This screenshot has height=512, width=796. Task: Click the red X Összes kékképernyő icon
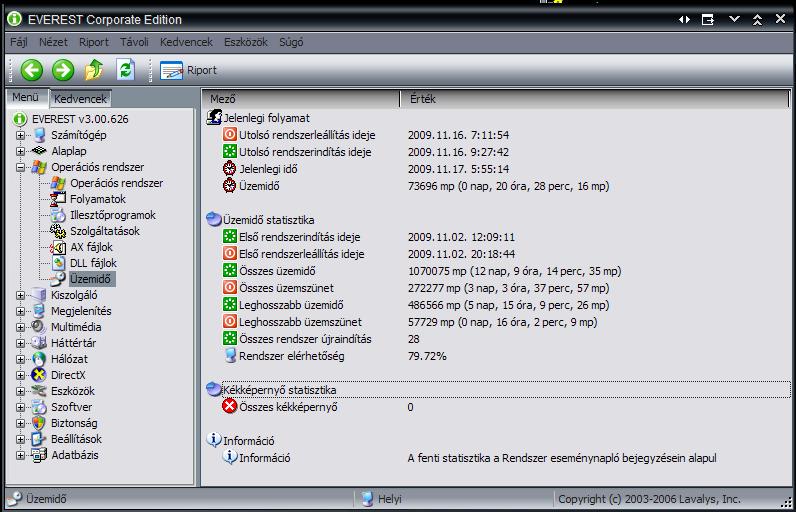coord(230,407)
